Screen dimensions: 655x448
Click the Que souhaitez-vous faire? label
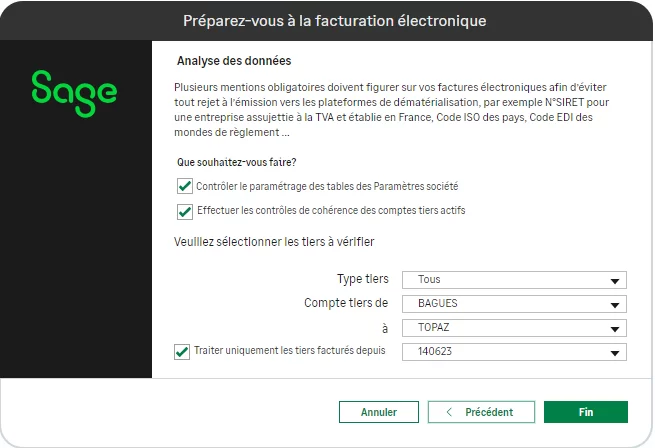236,162
